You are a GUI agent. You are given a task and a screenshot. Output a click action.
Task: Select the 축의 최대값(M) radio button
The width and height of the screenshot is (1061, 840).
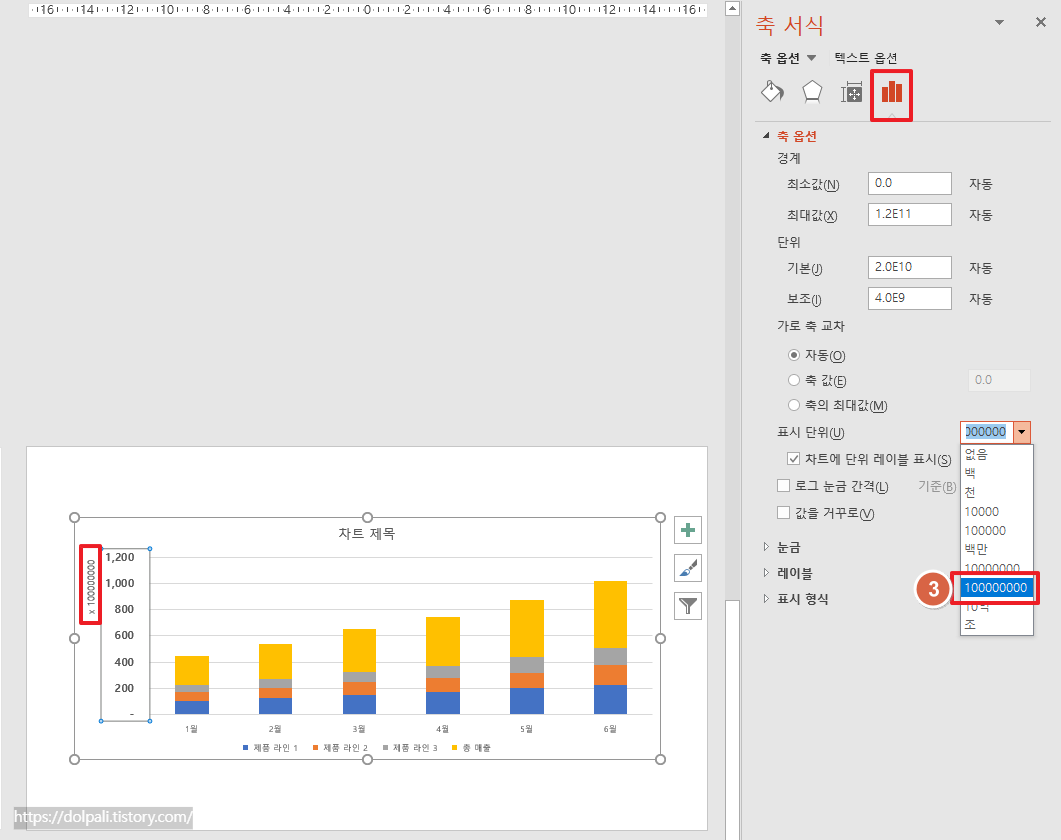(x=794, y=405)
